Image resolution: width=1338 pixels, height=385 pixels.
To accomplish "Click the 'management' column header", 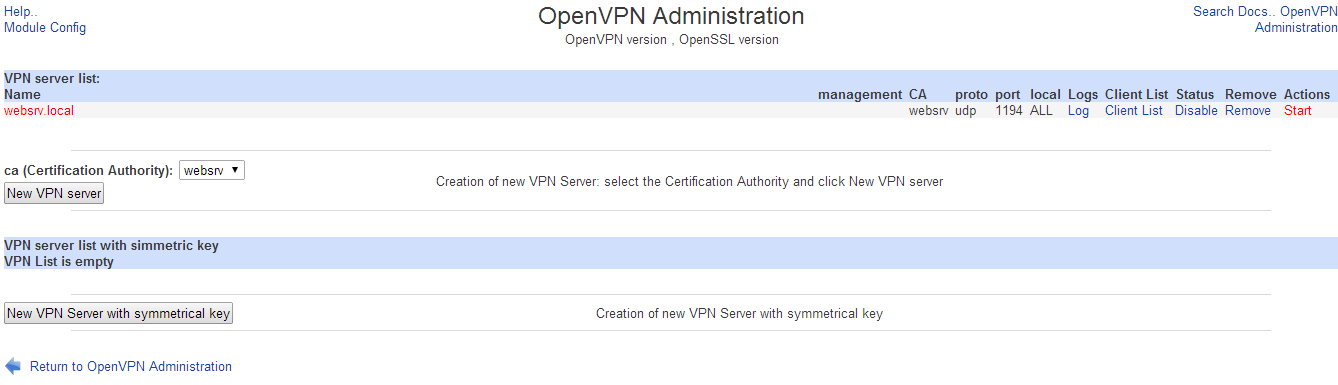I will click(860, 94).
